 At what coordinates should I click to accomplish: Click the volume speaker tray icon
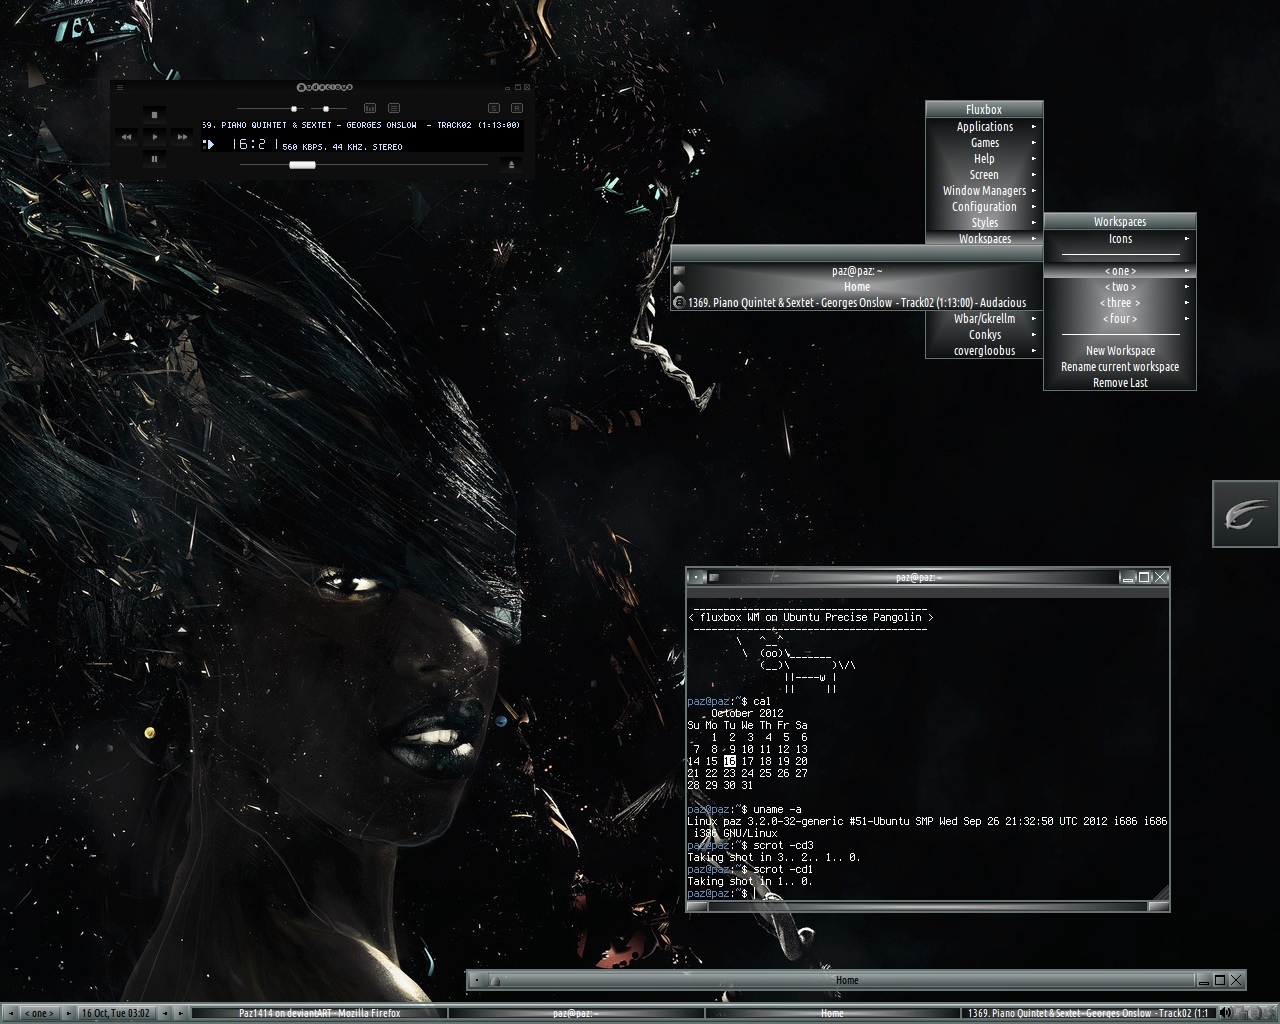coord(1226,1013)
